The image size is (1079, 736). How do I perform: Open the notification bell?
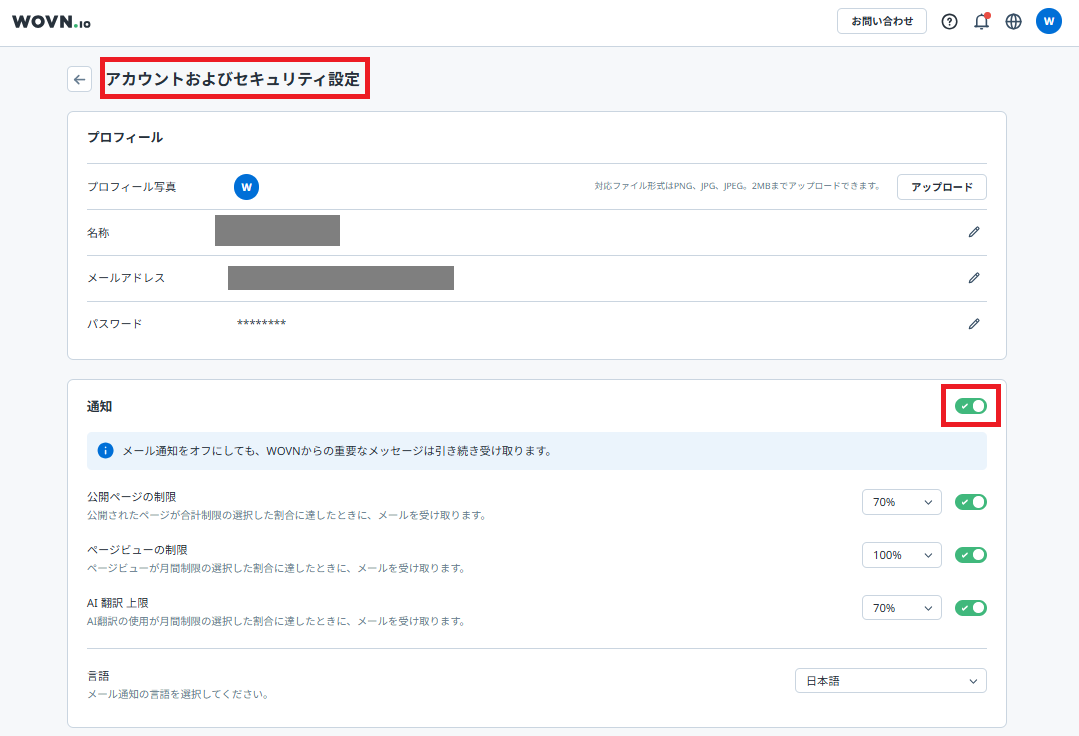click(981, 20)
